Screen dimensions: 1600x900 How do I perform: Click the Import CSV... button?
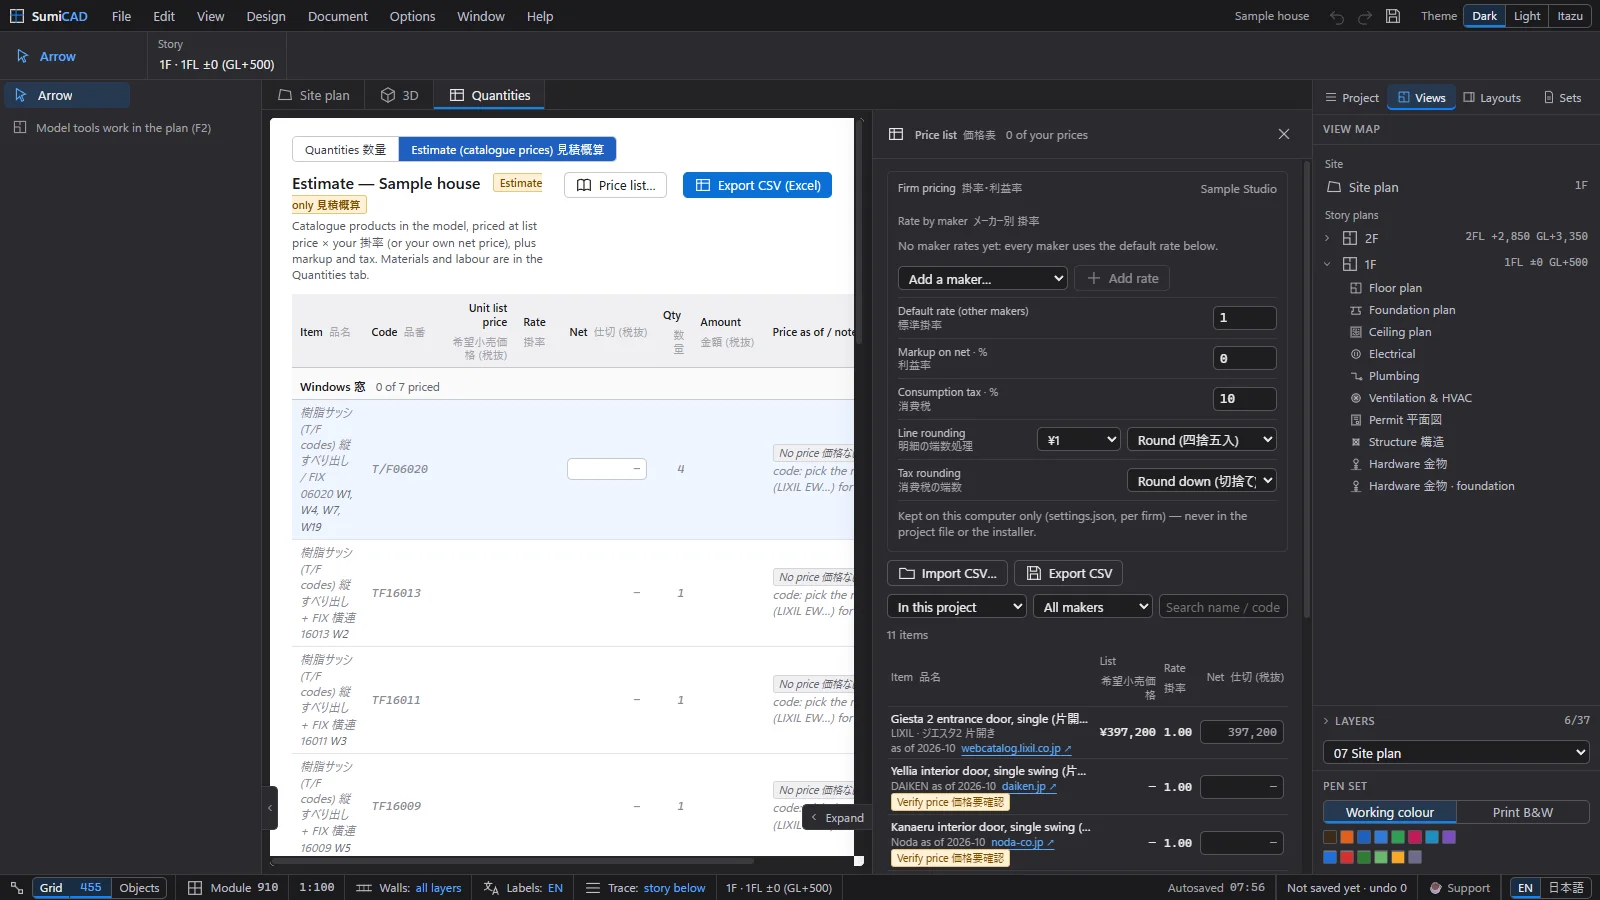947,573
